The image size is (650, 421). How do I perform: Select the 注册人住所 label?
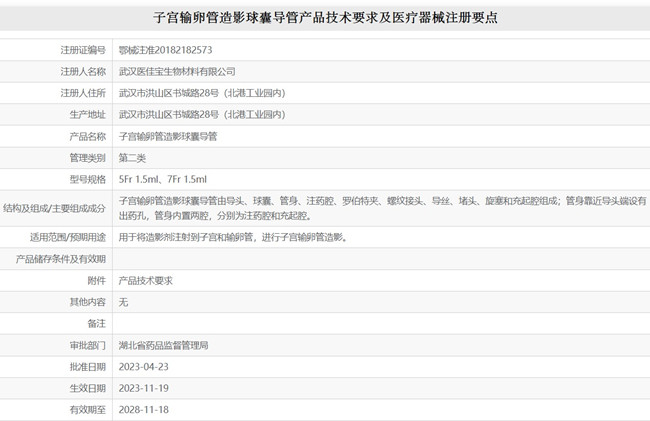click(x=83, y=93)
